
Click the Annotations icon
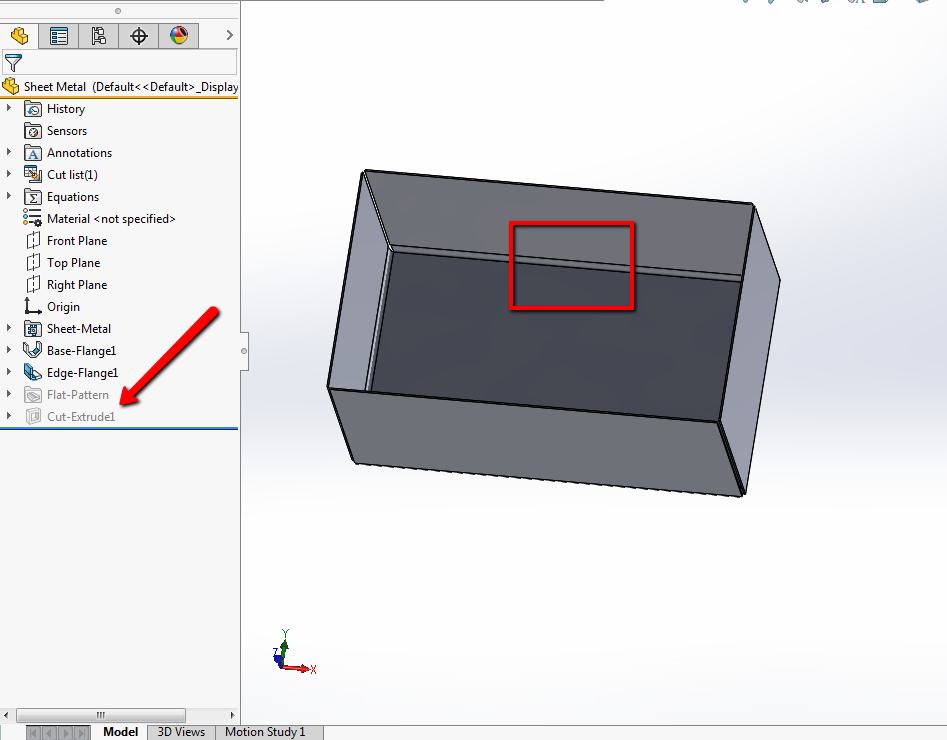click(33, 153)
